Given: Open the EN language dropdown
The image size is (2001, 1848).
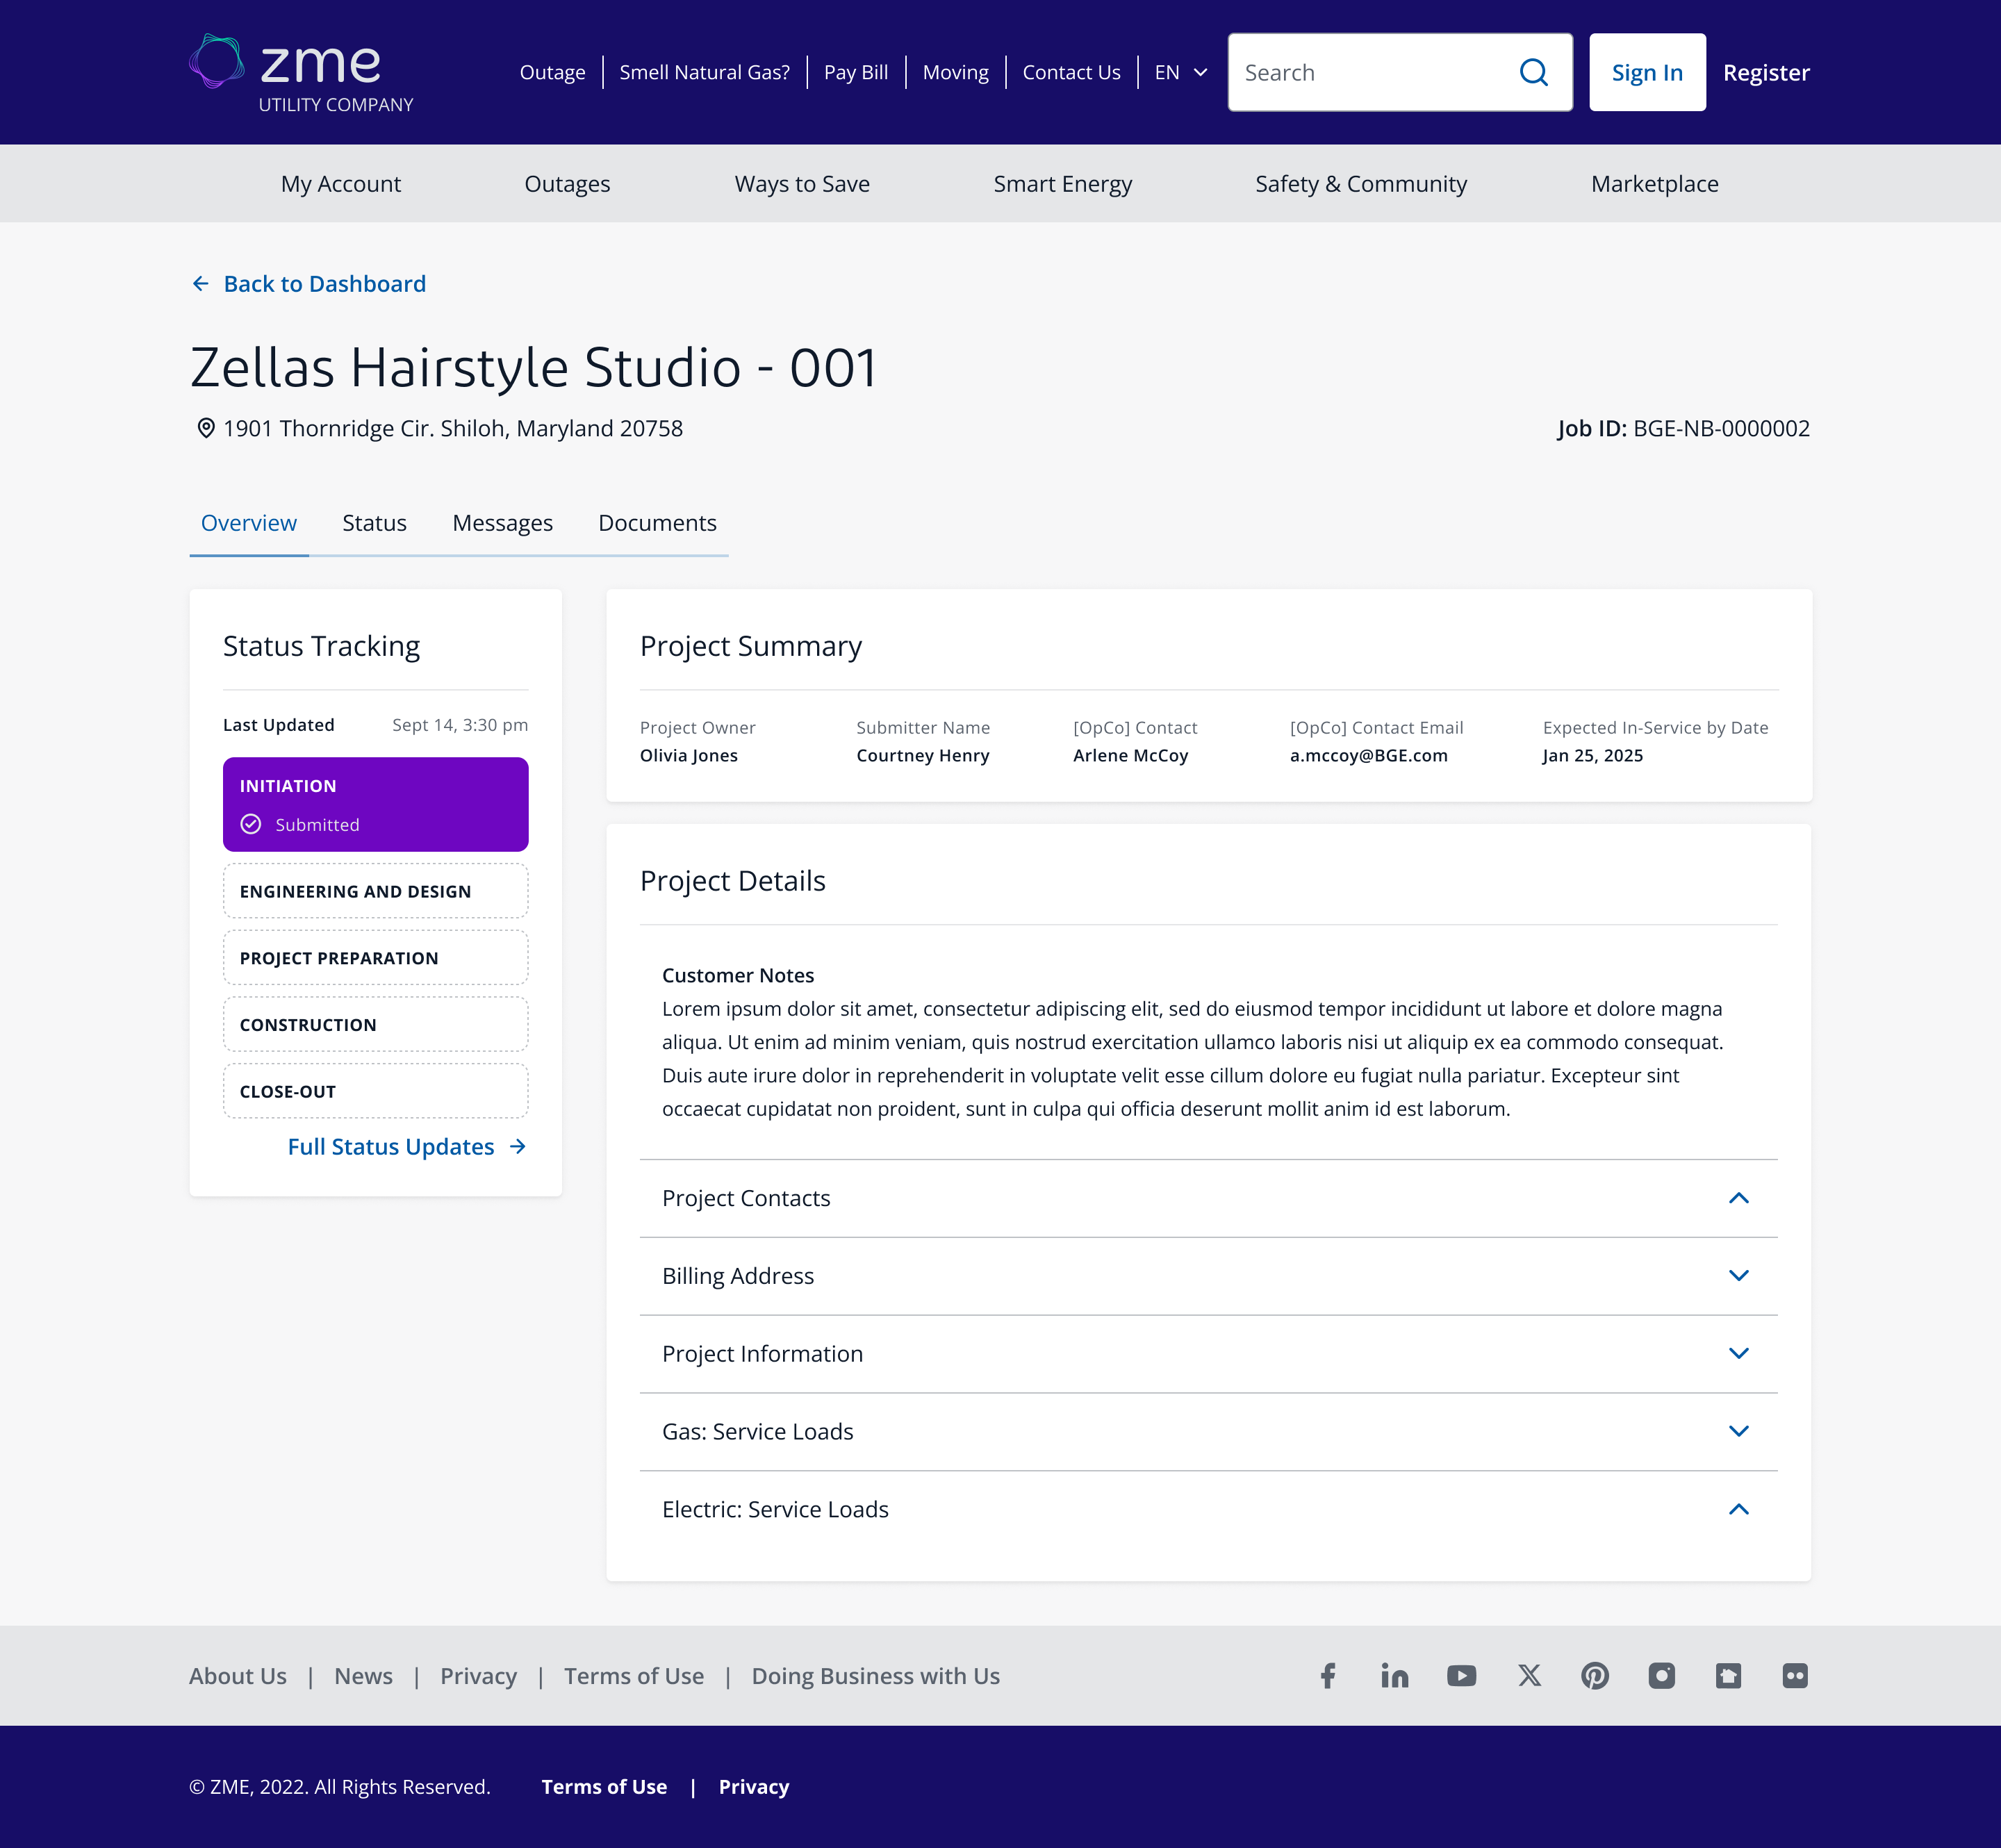Looking at the screenshot, I should (x=1181, y=72).
